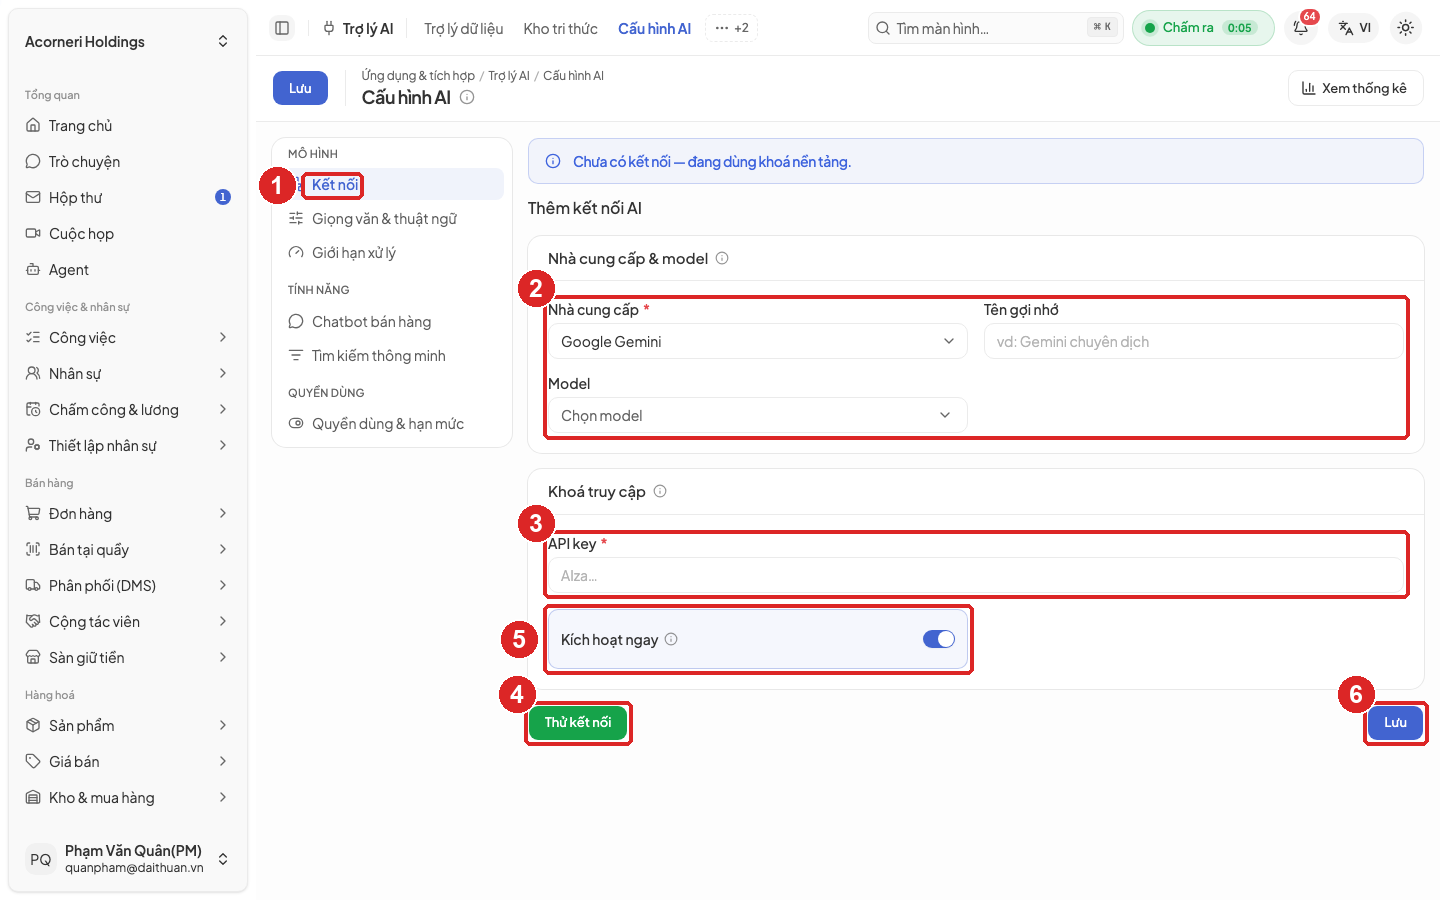Open Agent in the sidebar
1440x900 pixels.
(128, 270)
